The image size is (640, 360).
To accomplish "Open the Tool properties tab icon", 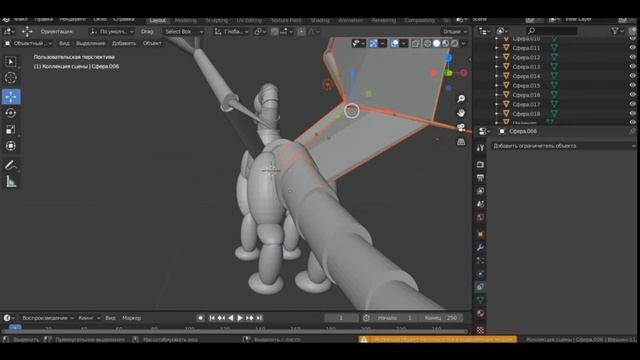I will tap(480, 148).
